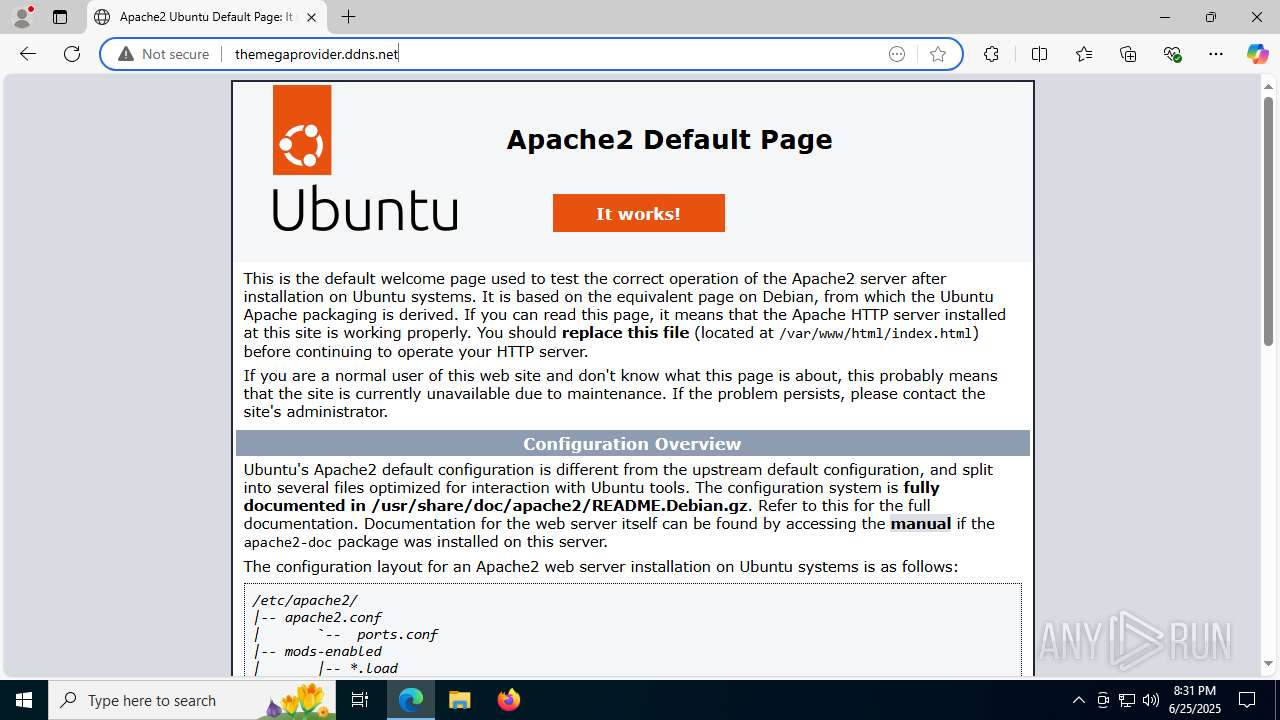Open the notification center icon
The width and height of the screenshot is (1280, 720).
(1248, 700)
